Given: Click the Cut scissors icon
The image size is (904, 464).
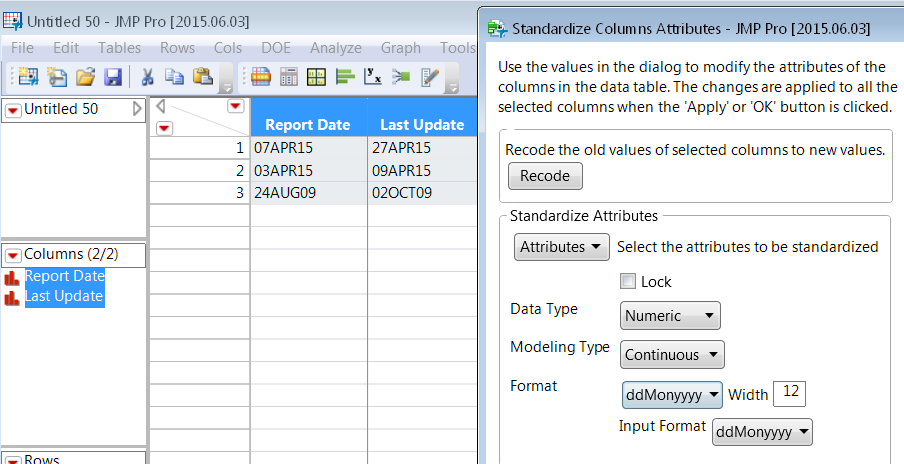Looking at the screenshot, I should 148,76.
